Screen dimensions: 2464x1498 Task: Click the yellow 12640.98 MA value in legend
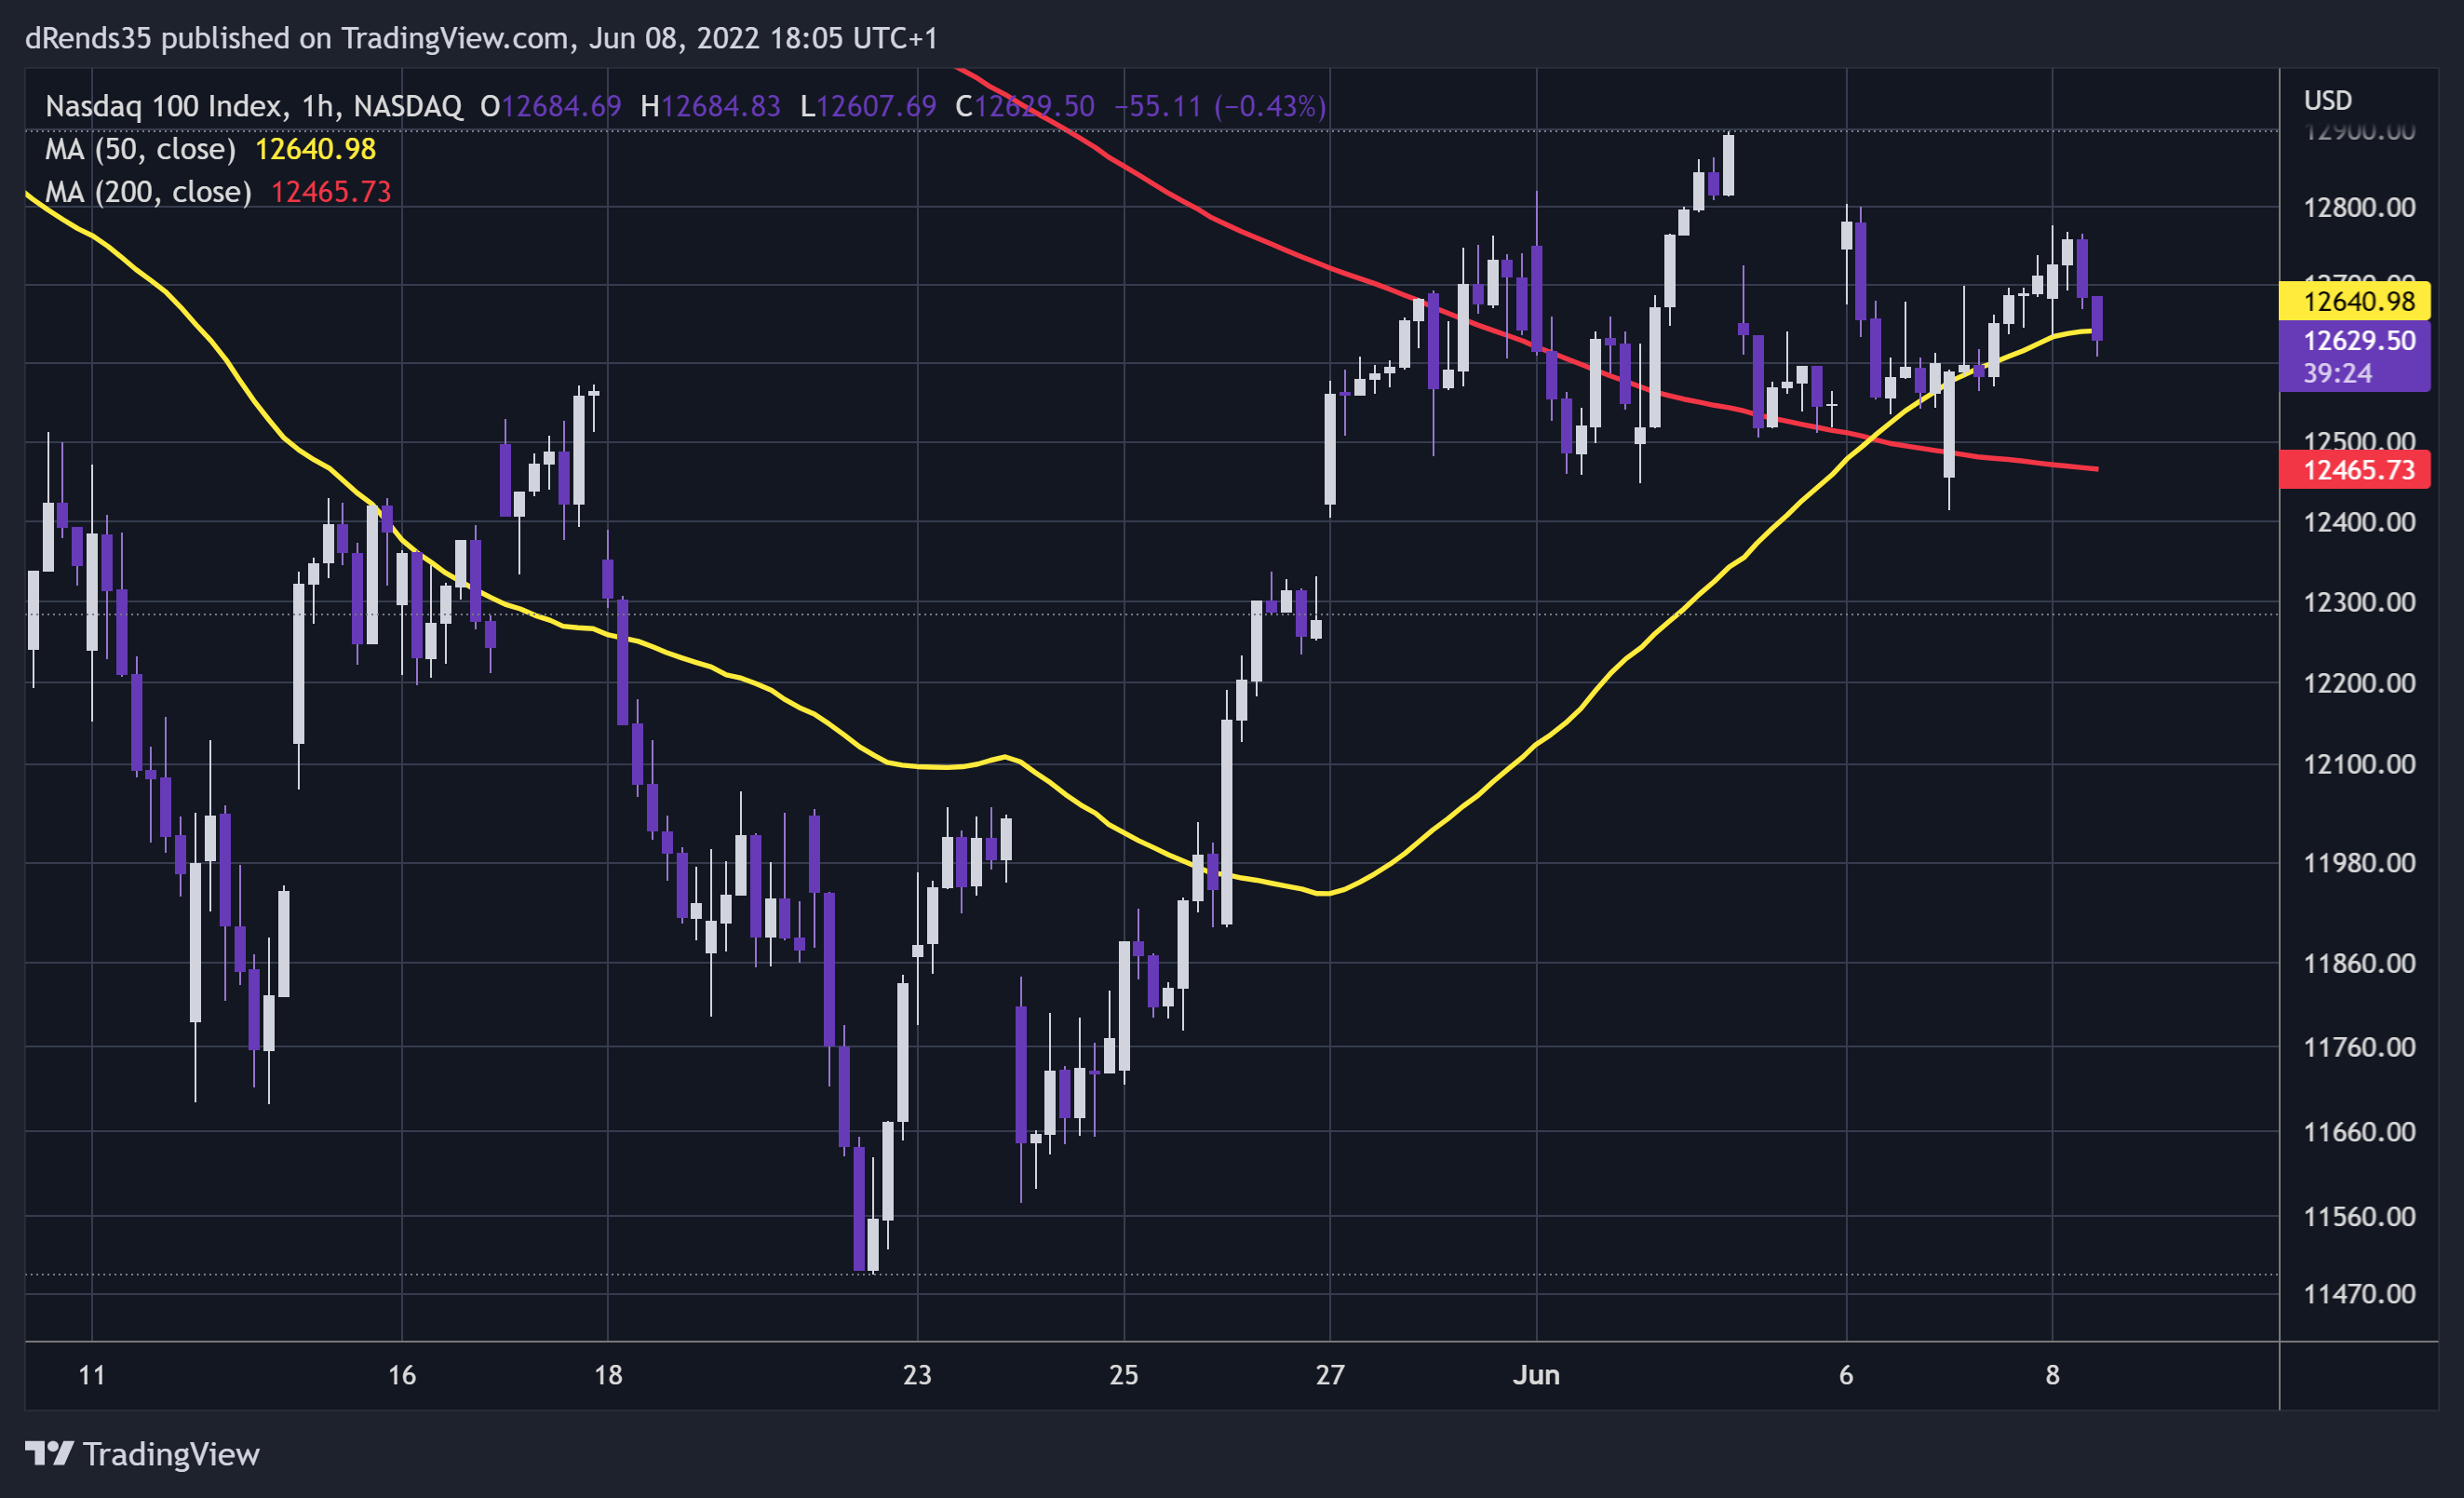click(315, 149)
